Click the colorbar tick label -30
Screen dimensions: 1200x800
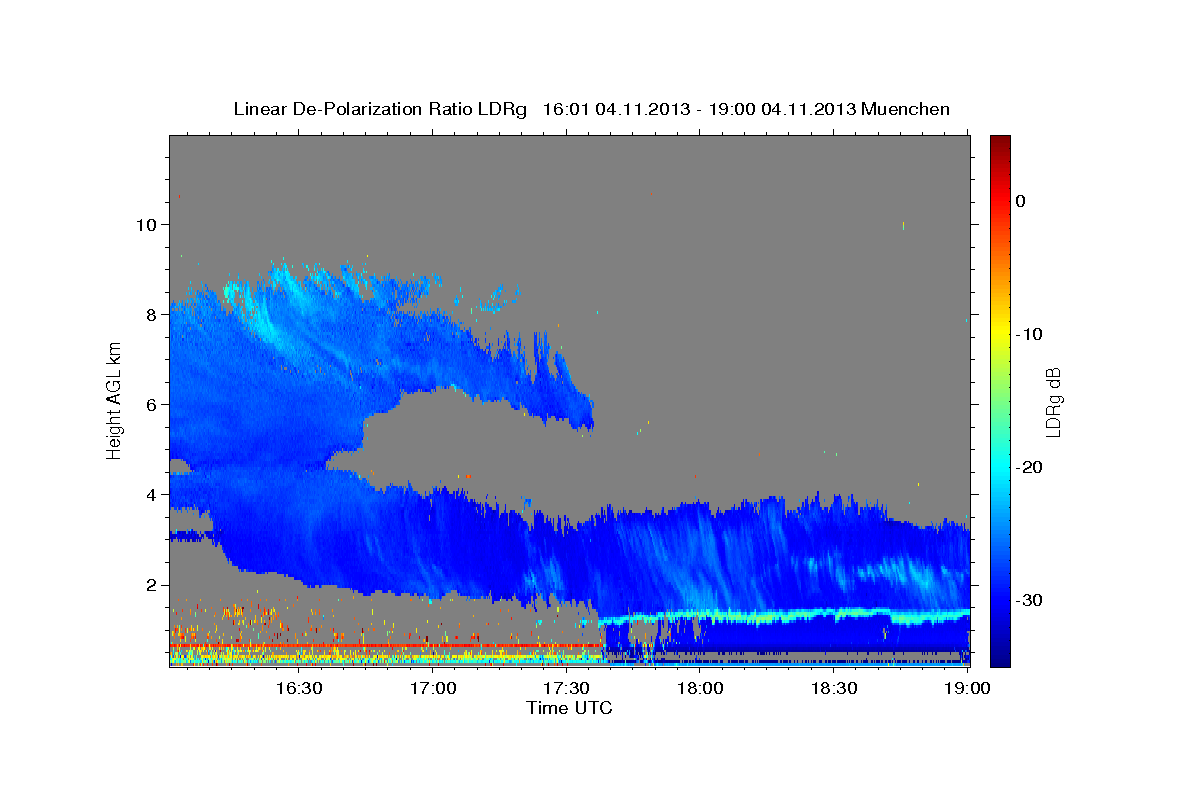1028,600
